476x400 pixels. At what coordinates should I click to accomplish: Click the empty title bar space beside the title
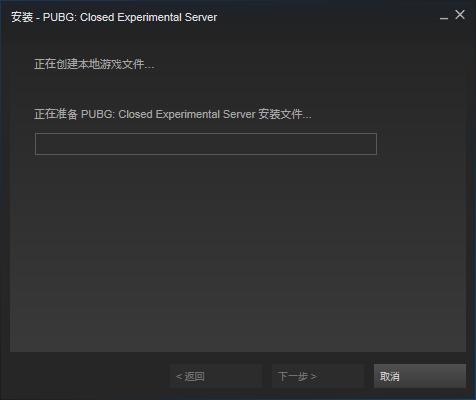[327, 17]
